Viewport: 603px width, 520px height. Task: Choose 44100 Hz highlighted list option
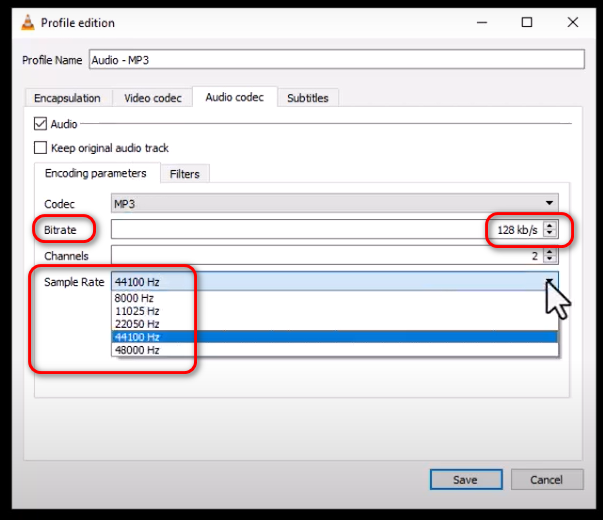pyautogui.click(x=335, y=337)
